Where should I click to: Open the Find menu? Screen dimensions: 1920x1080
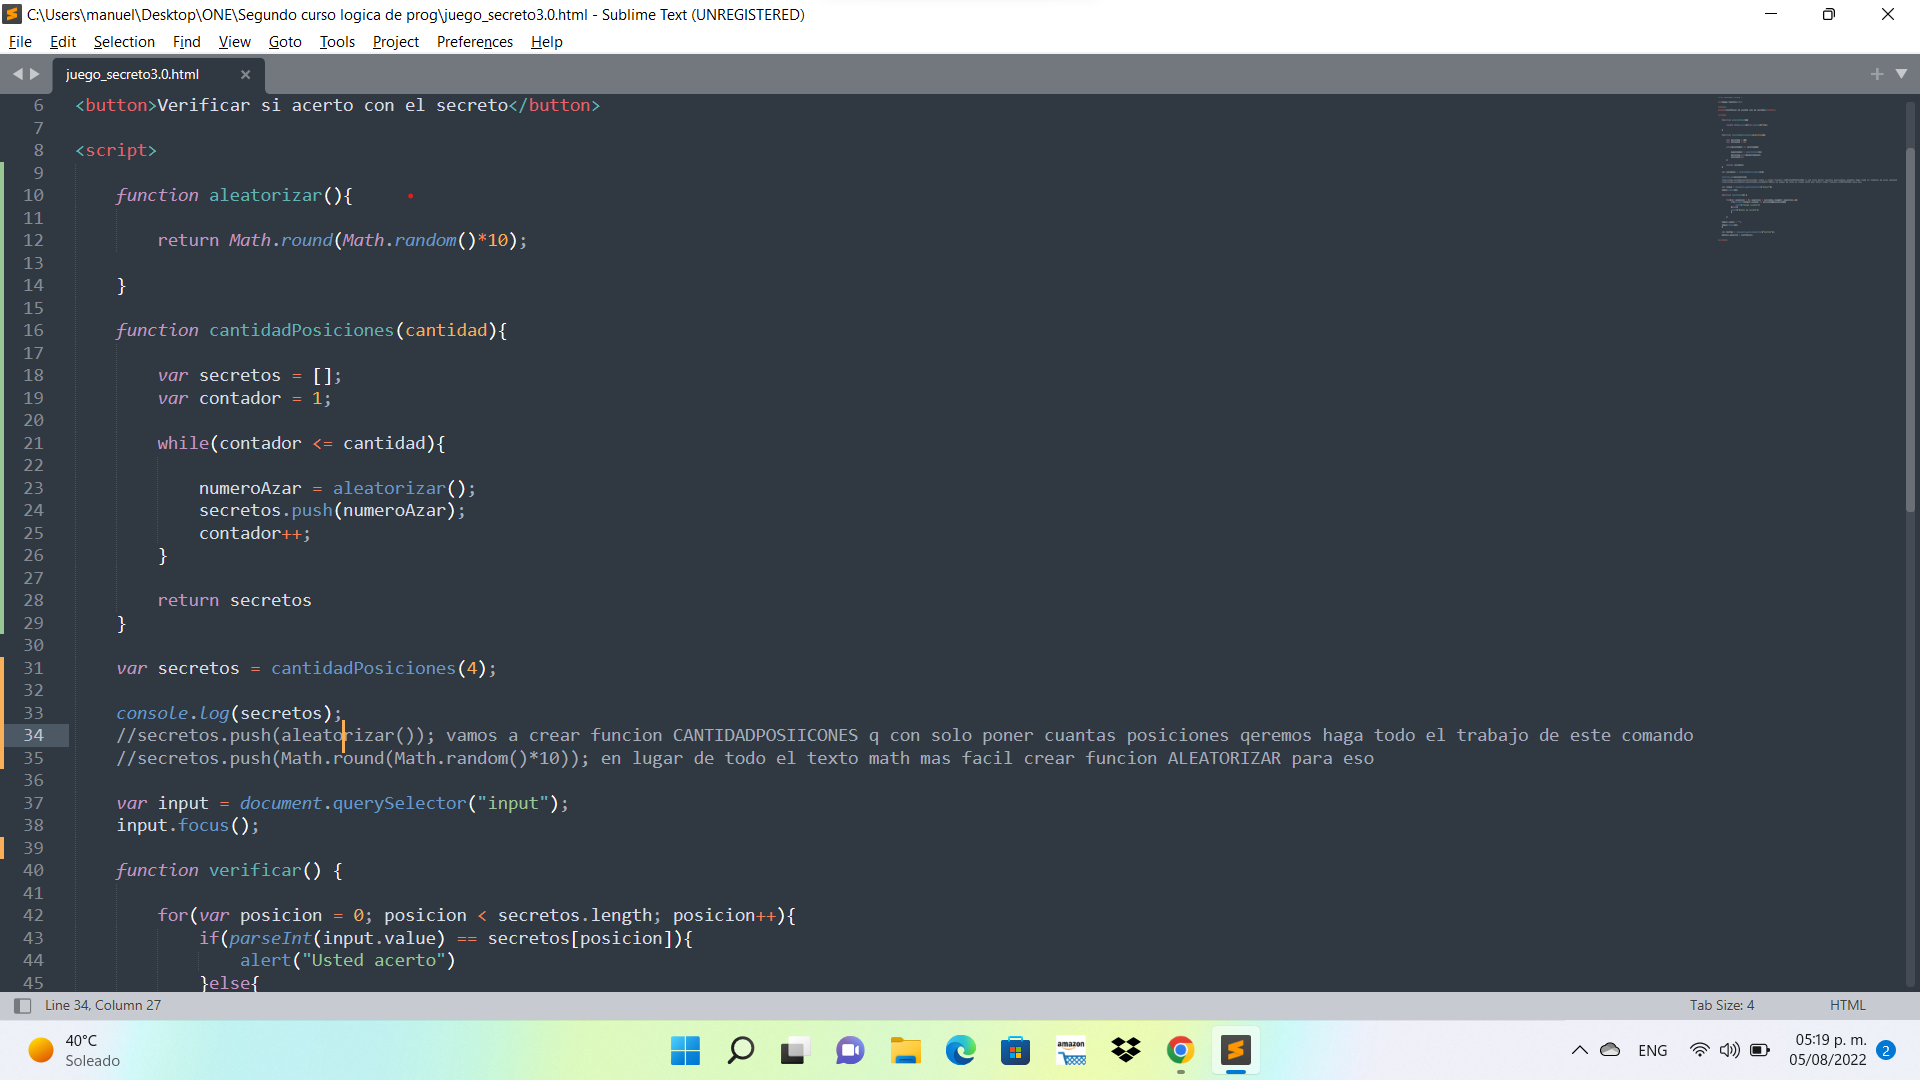[x=186, y=42]
